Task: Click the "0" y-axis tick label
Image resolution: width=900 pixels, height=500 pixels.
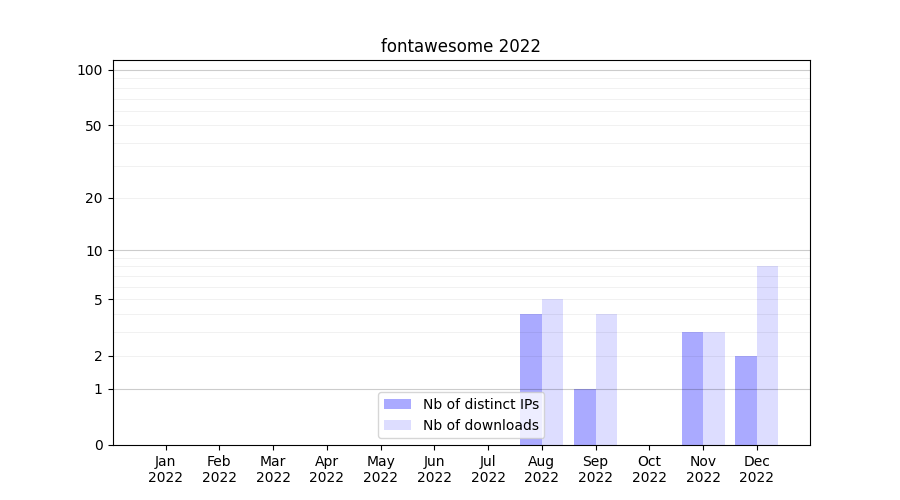Action: 98,445
